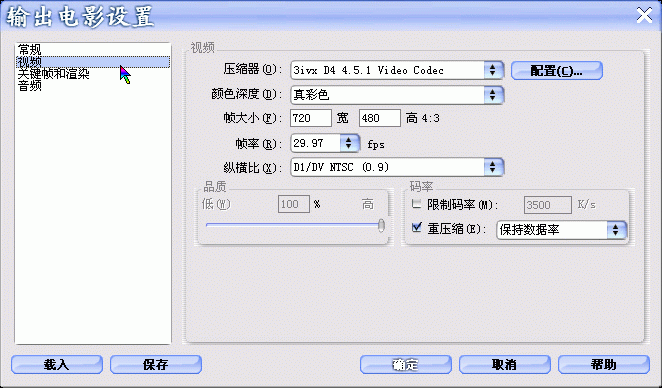
Task: Enable the 限制码率 checkbox
Action: pos(417,204)
